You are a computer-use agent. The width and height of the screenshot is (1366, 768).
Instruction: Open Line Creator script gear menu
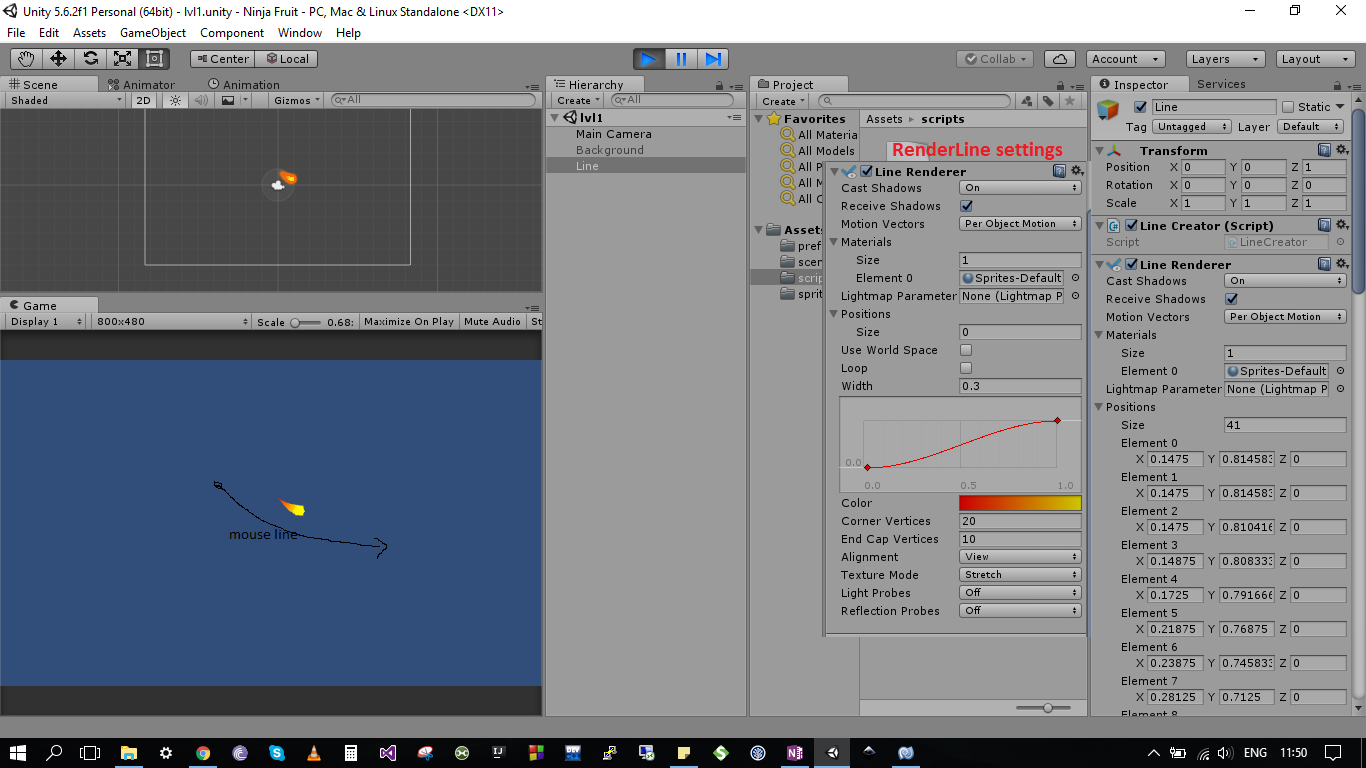pyautogui.click(x=1342, y=225)
